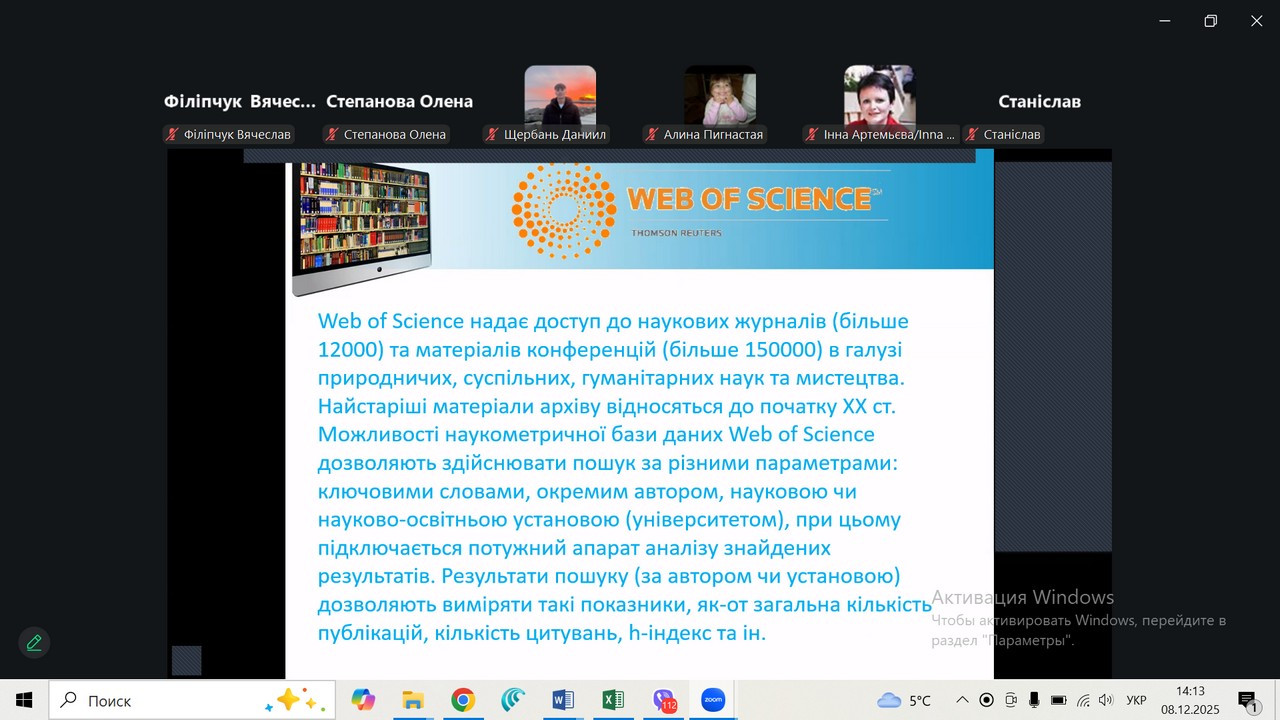The image size is (1280, 720).
Task: Open the weather widget showing 5°C
Action: [x=904, y=700]
